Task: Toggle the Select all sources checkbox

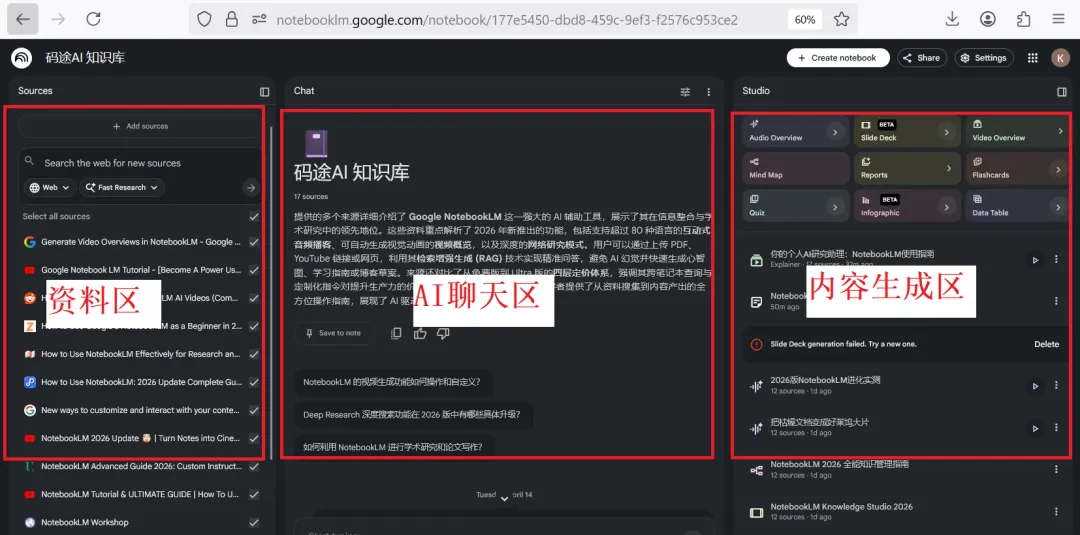Action: point(254,216)
